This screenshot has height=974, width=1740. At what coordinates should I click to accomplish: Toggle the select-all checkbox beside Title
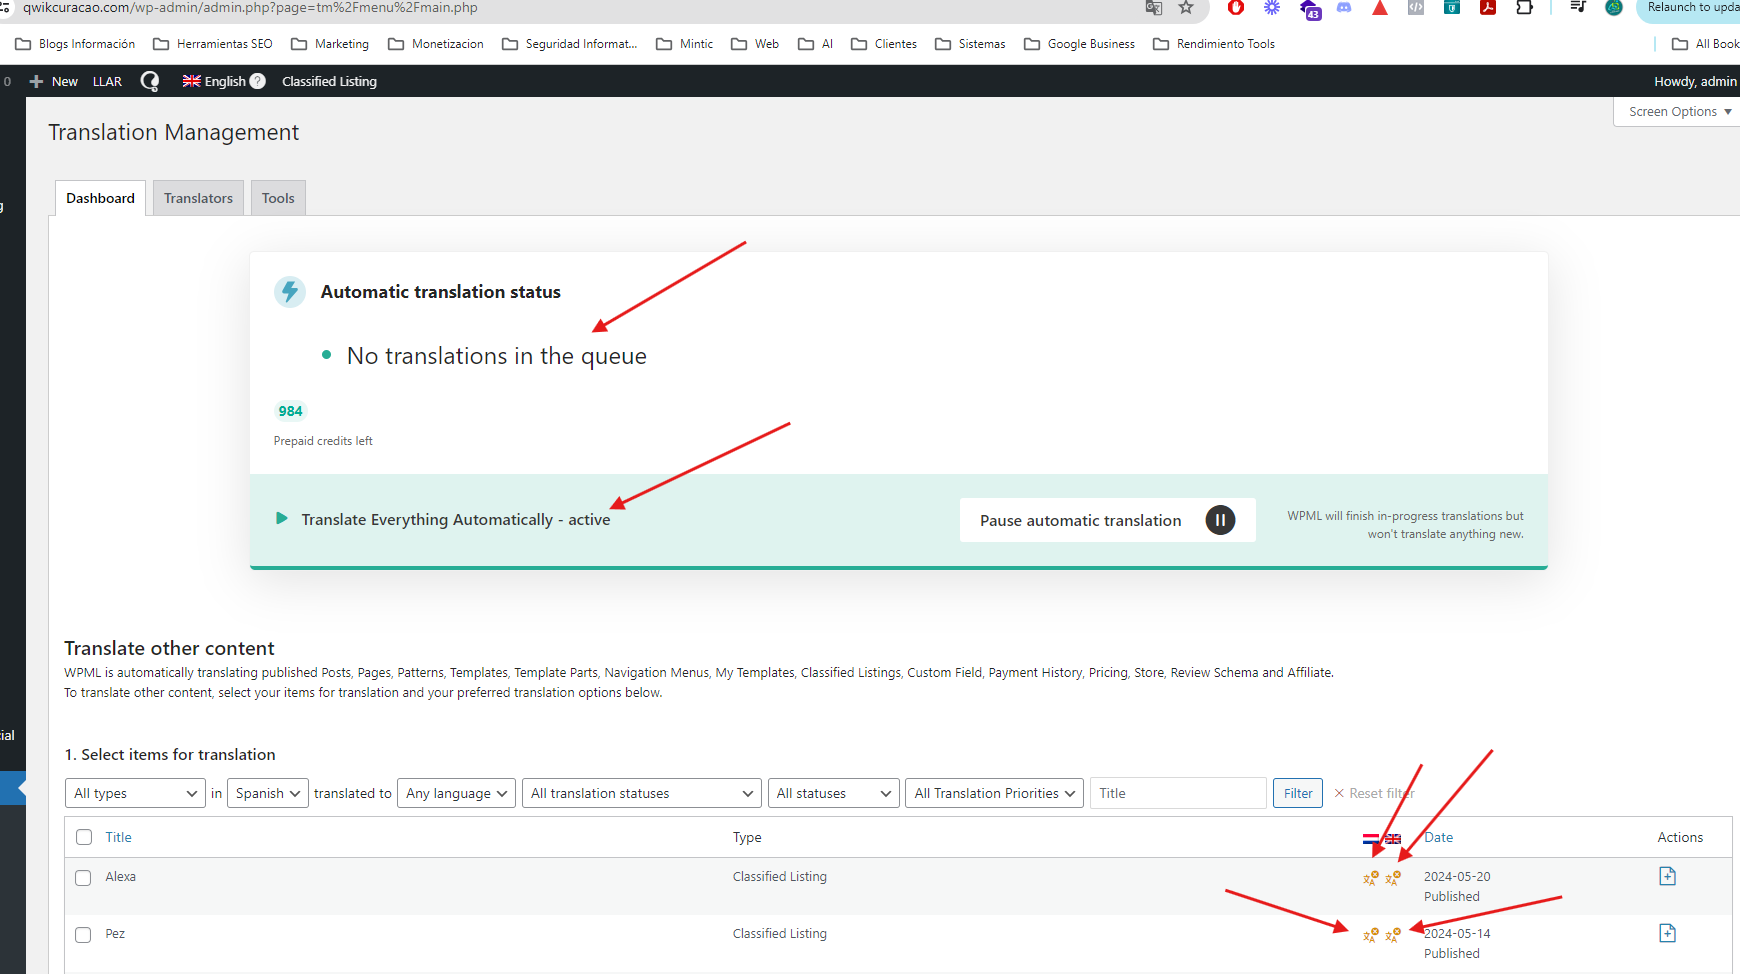pyautogui.click(x=84, y=838)
